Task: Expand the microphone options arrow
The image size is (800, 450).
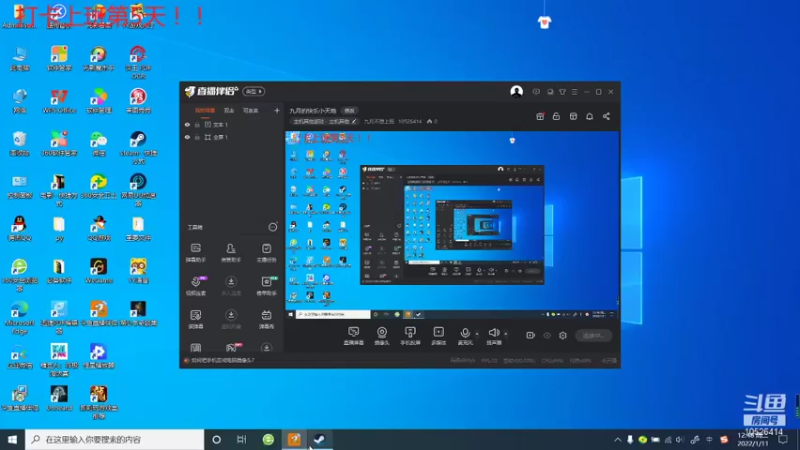Action: pos(477,334)
